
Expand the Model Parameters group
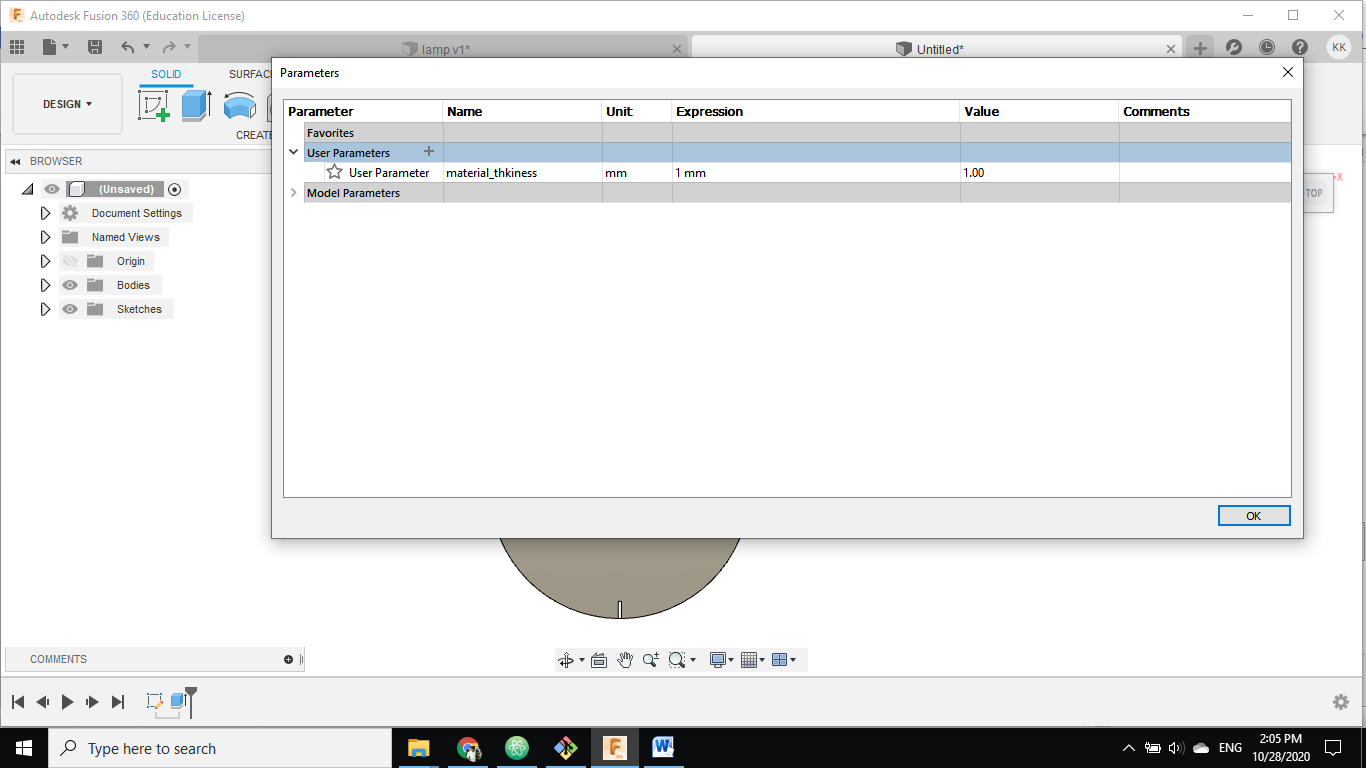click(x=294, y=193)
